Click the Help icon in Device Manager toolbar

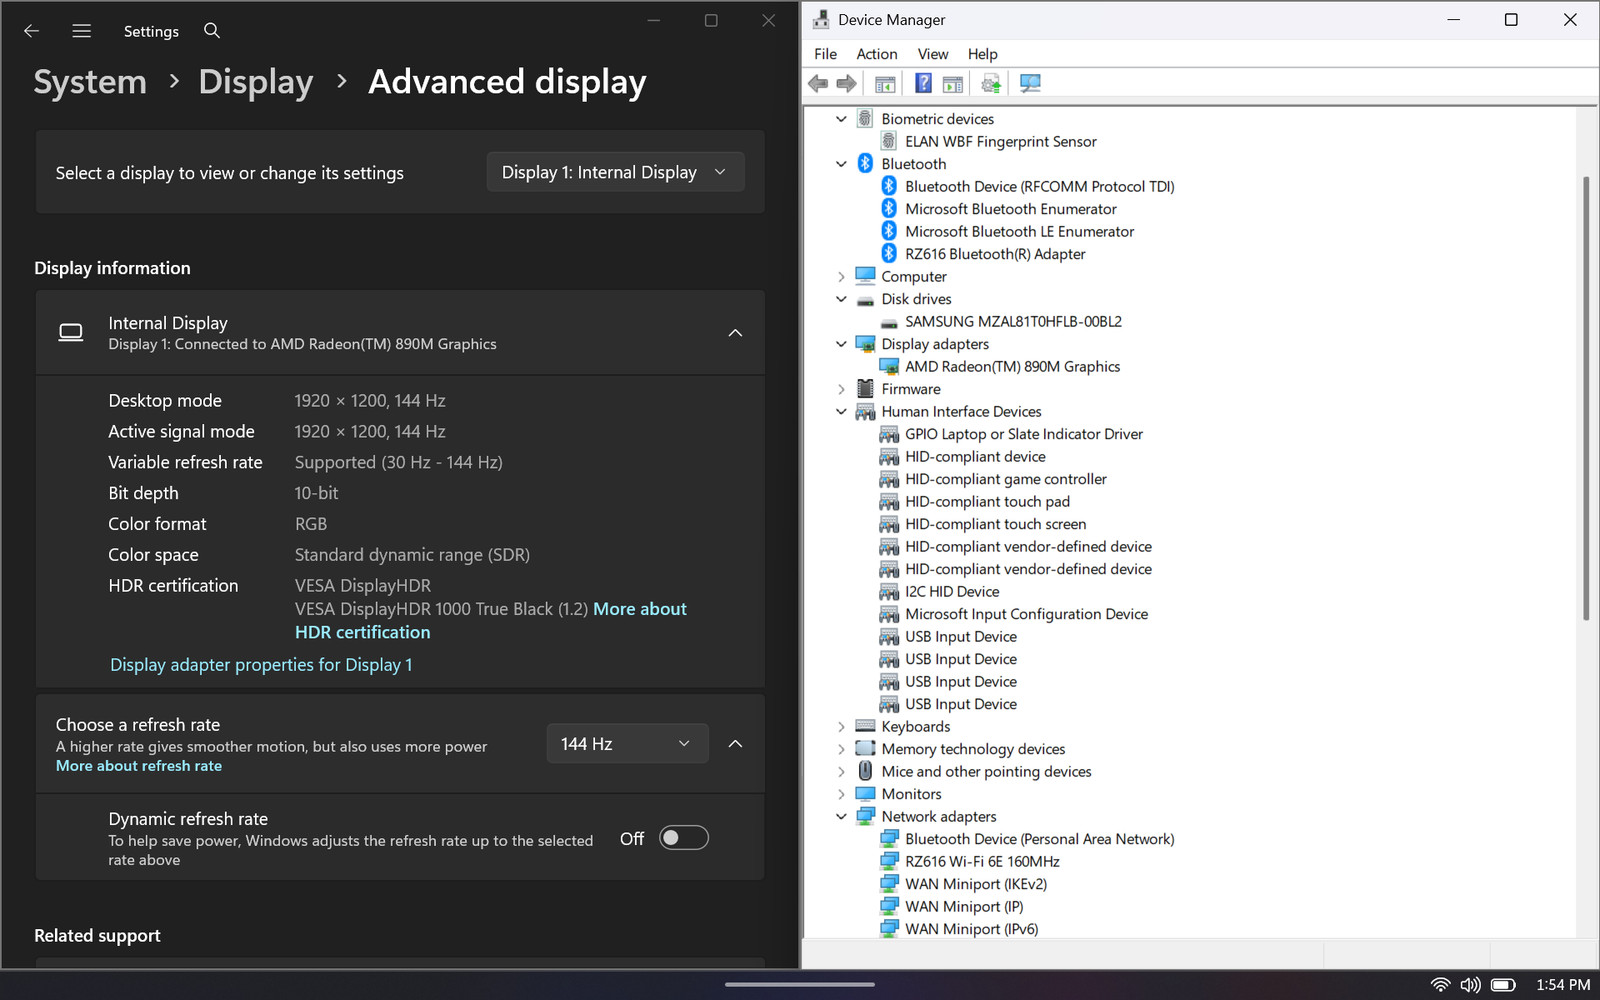(x=923, y=84)
